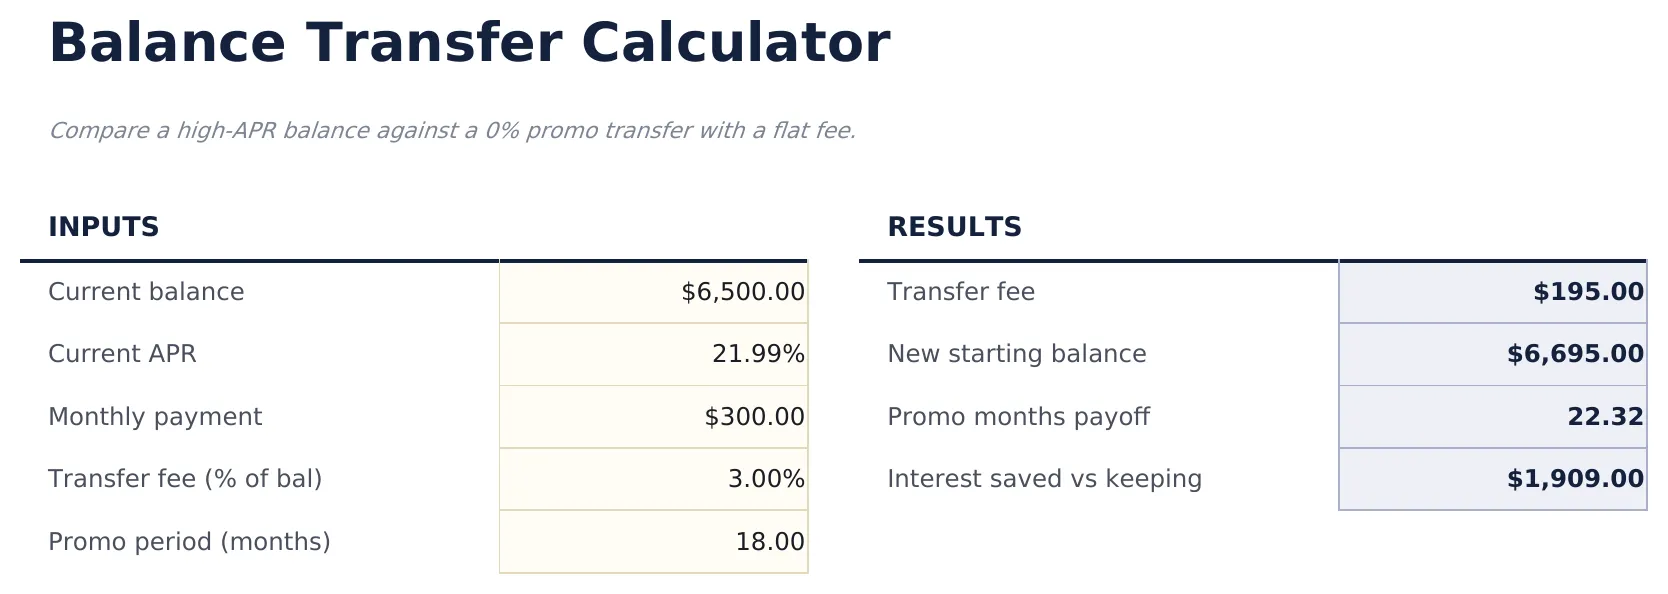Image resolution: width=1668 pixels, height=594 pixels.
Task: Click the New starting balance label
Action: point(1016,354)
